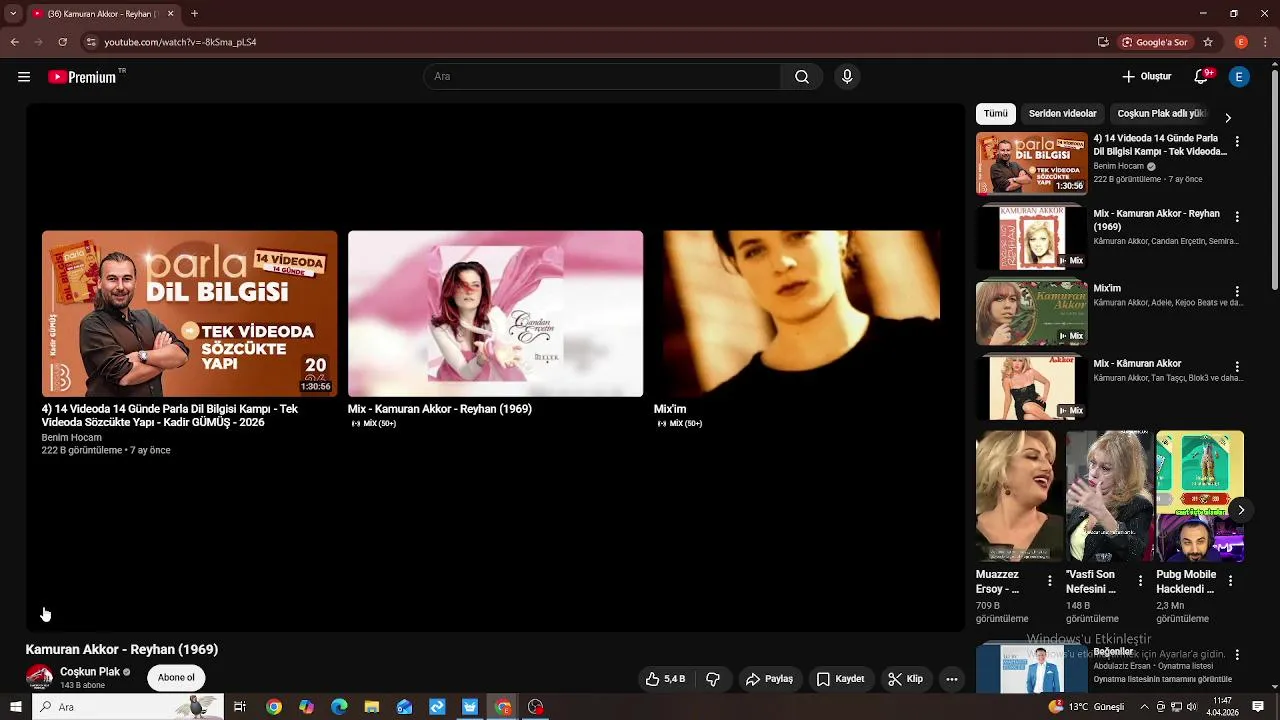The image size is (1280, 720).
Task: Click the browser address bar URL
Action: point(180,42)
